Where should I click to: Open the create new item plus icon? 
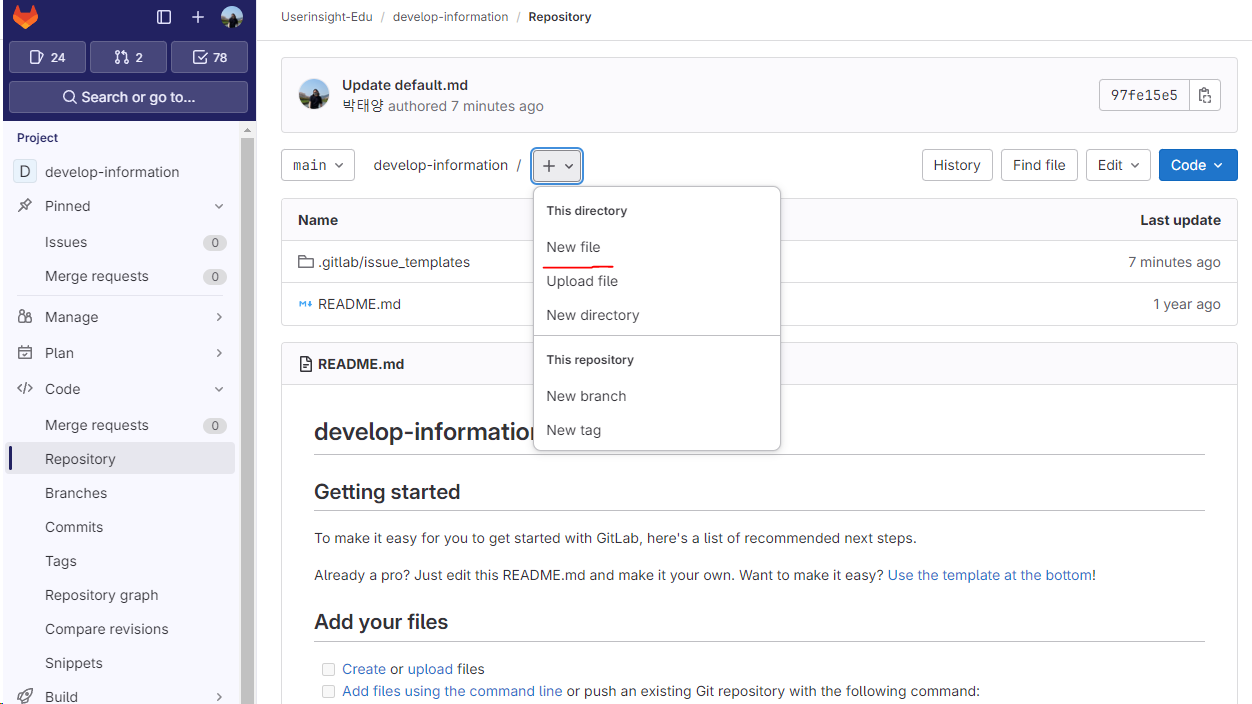tap(197, 17)
